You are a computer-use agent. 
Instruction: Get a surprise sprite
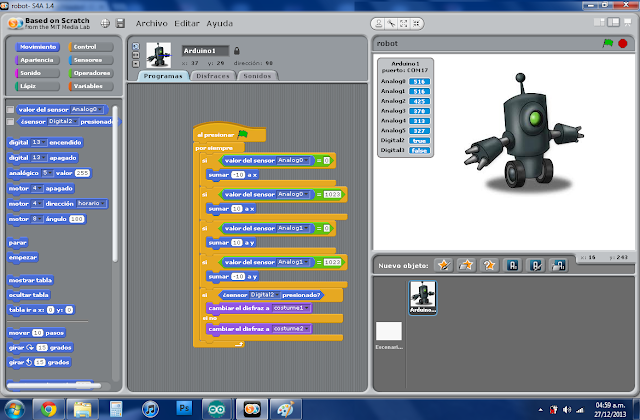point(489,265)
